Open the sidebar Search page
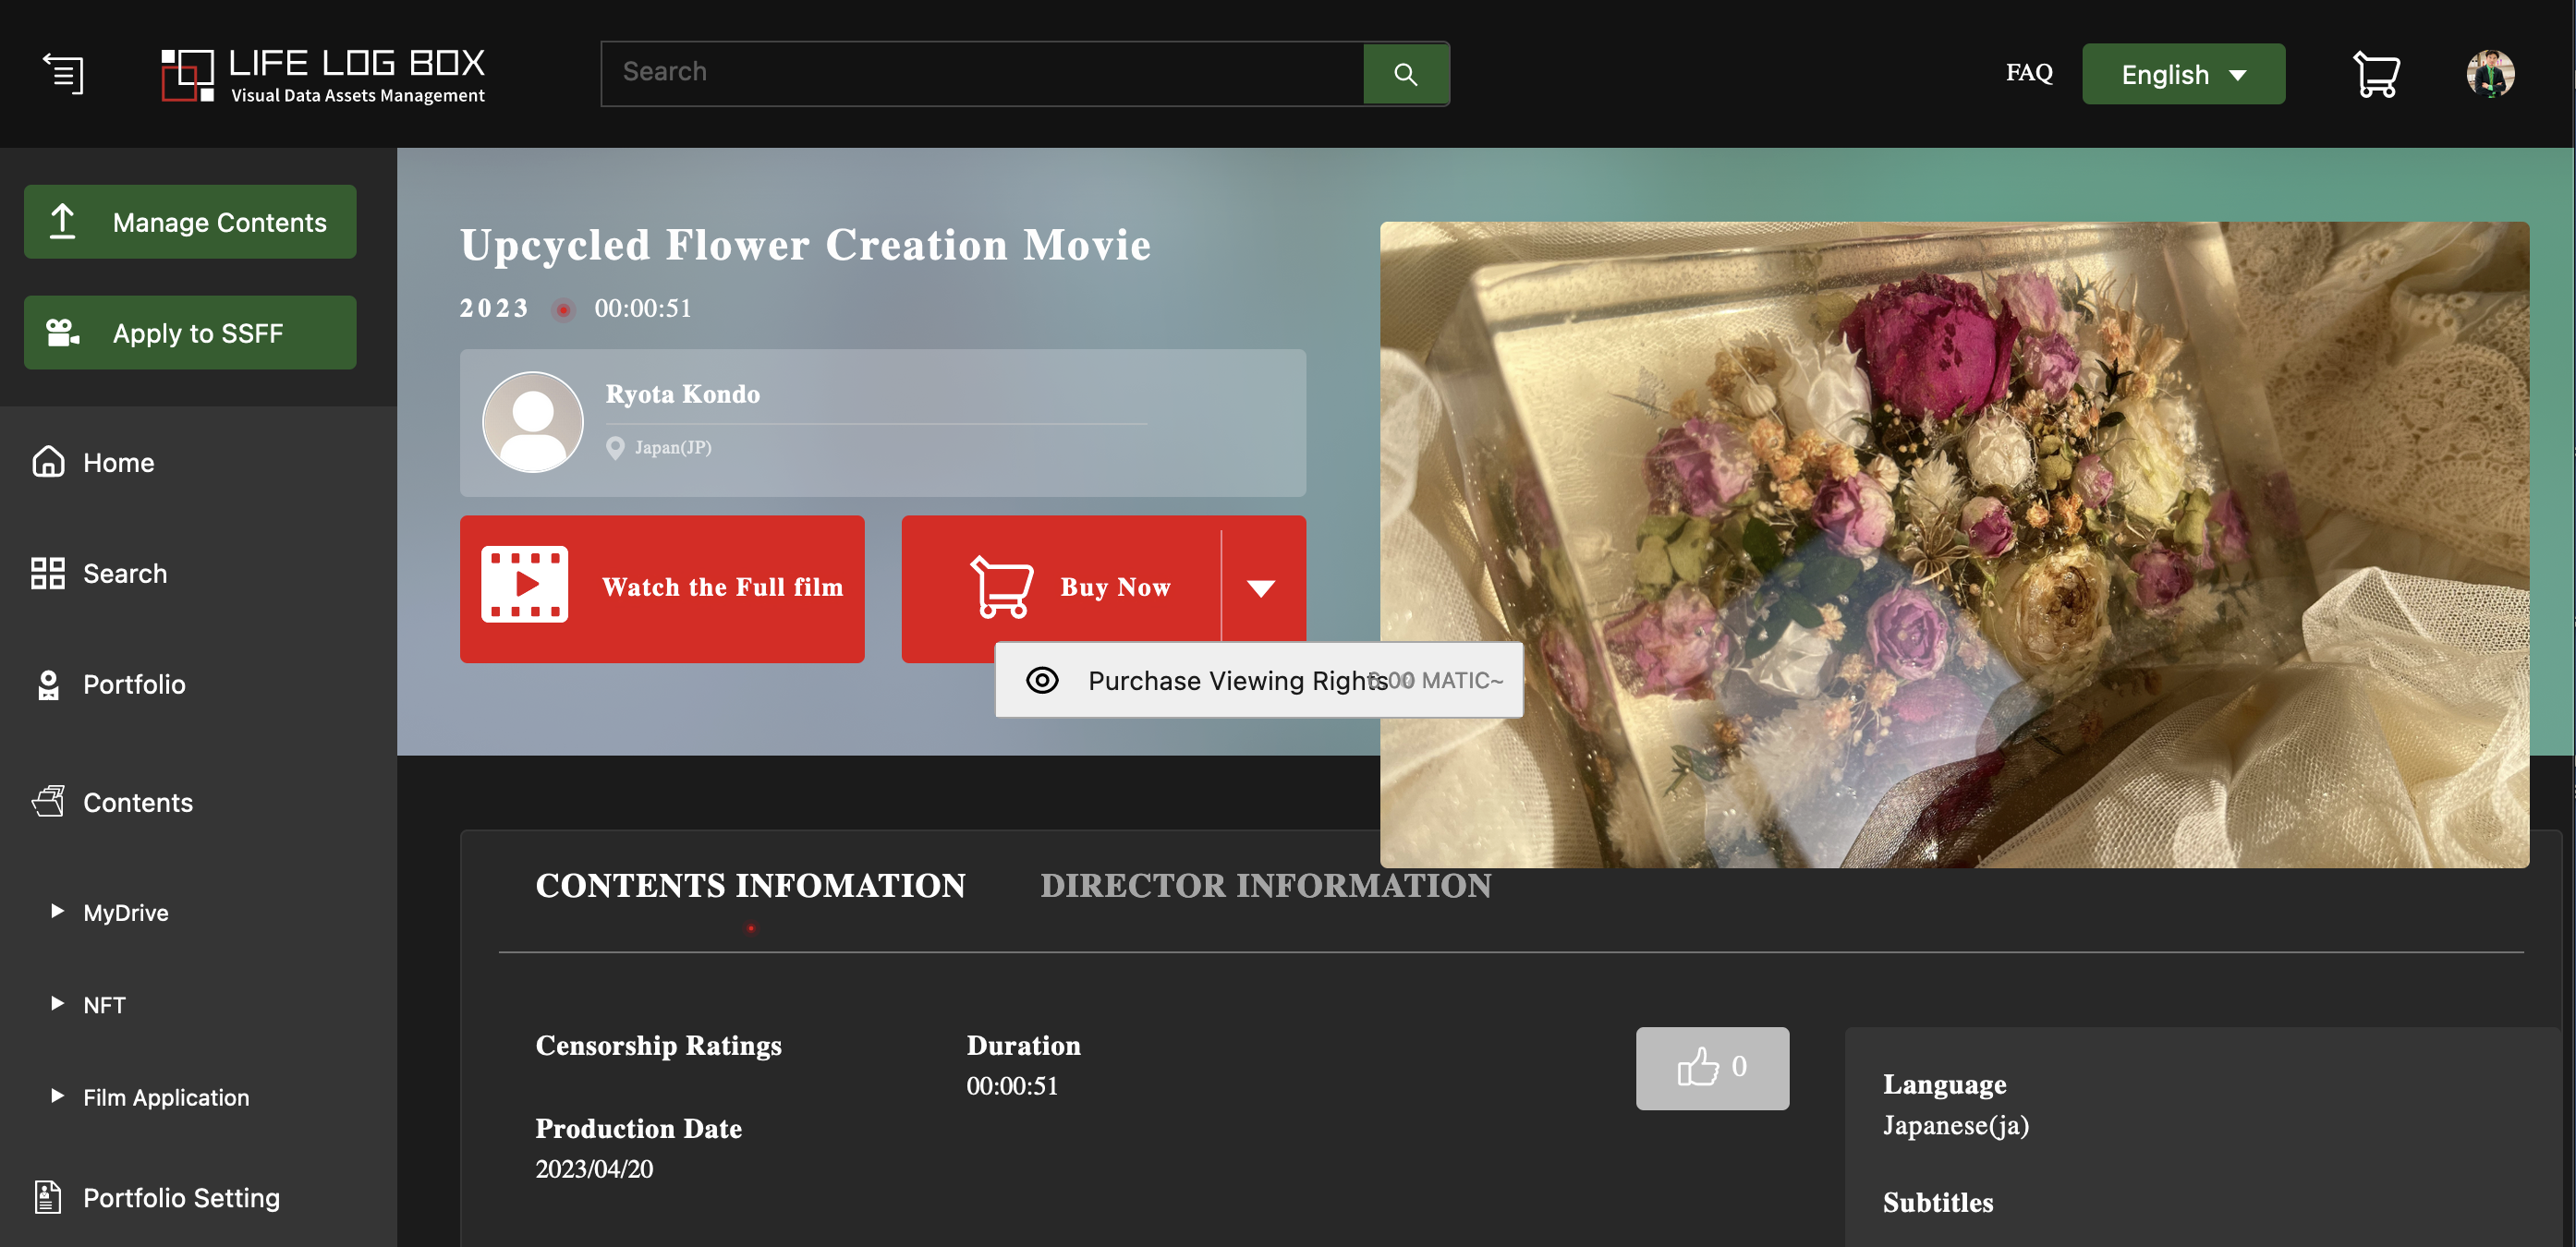Viewport: 2576px width, 1247px height. pyautogui.click(x=124, y=573)
